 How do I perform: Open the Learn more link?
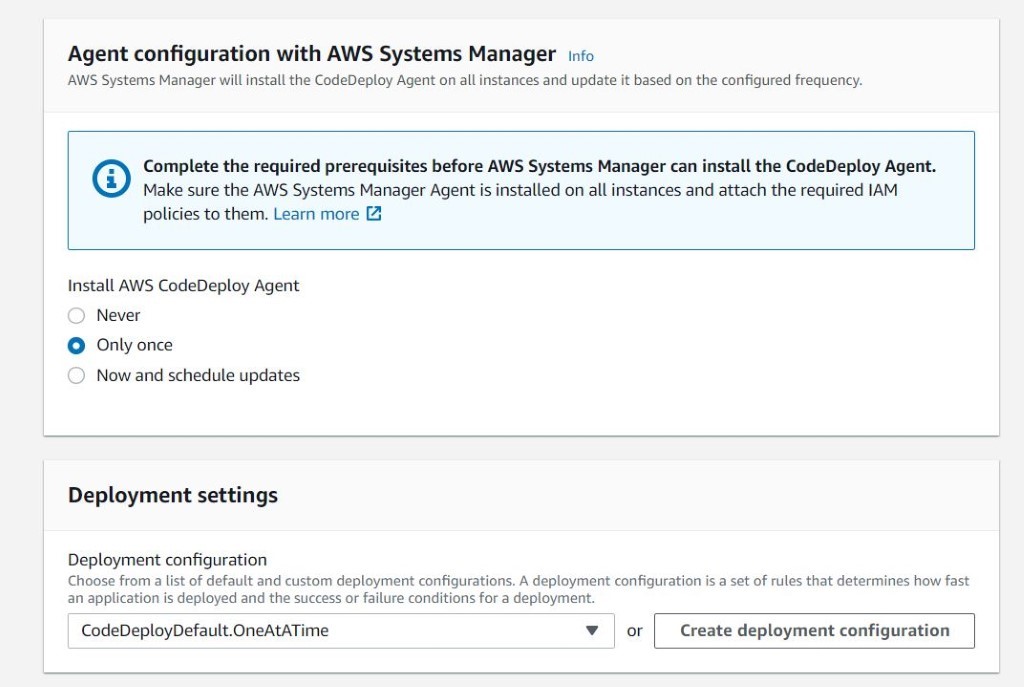316,214
